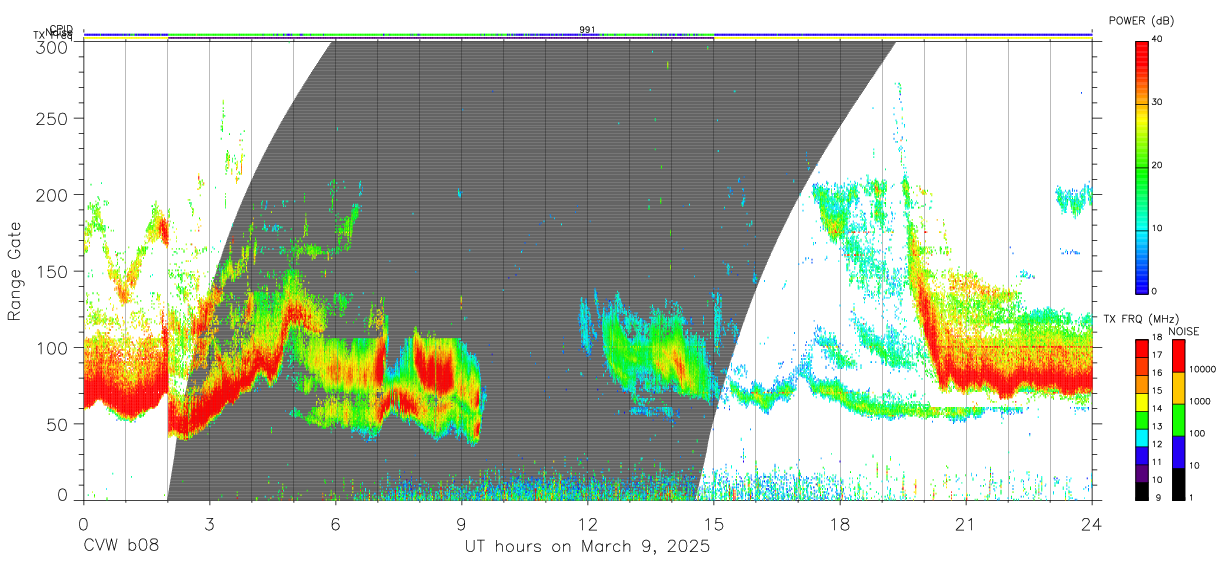The width and height of the screenshot is (1228, 567).
Task: Select the red NOISE swatch above 10000
Action: click(1178, 356)
